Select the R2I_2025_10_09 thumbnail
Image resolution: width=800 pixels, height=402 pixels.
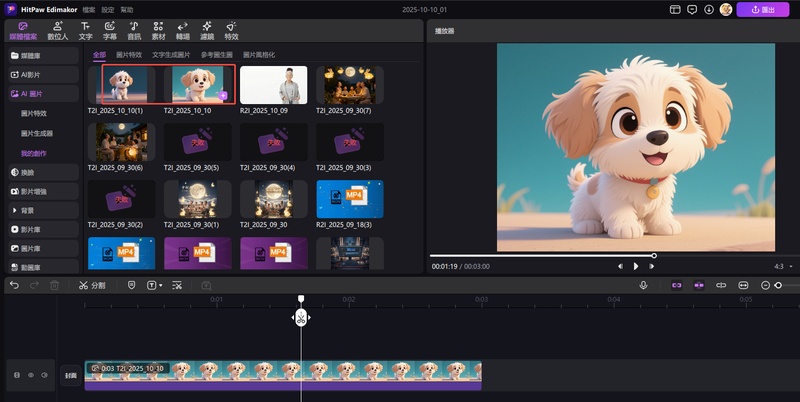point(274,85)
